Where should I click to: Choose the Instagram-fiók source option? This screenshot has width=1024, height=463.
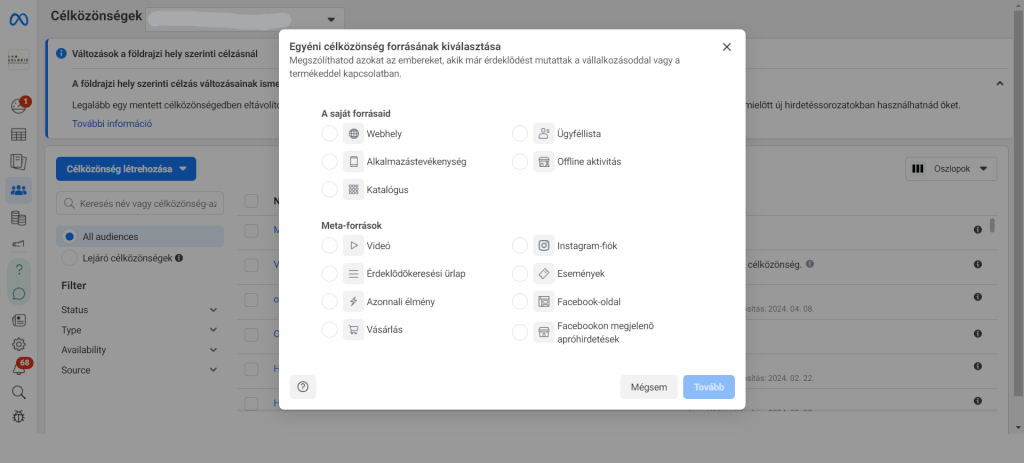(x=519, y=245)
